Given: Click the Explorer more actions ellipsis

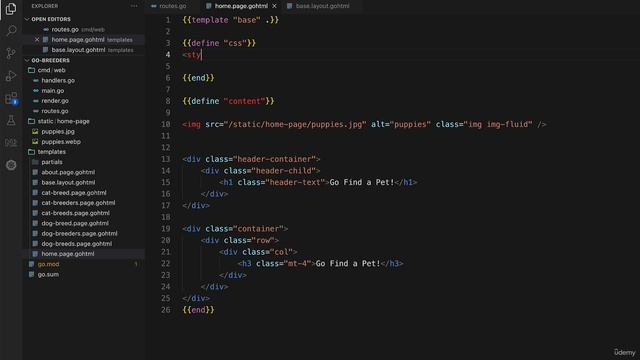Looking at the screenshot, I should coord(134,6).
